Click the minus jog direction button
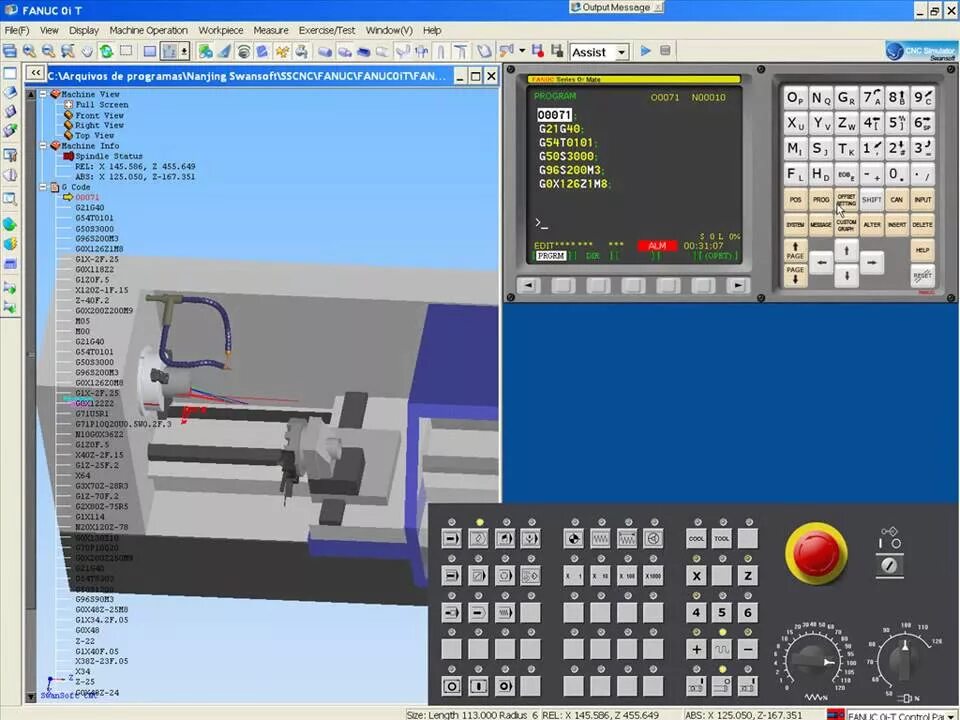Screen dimensions: 960x720 [748, 649]
